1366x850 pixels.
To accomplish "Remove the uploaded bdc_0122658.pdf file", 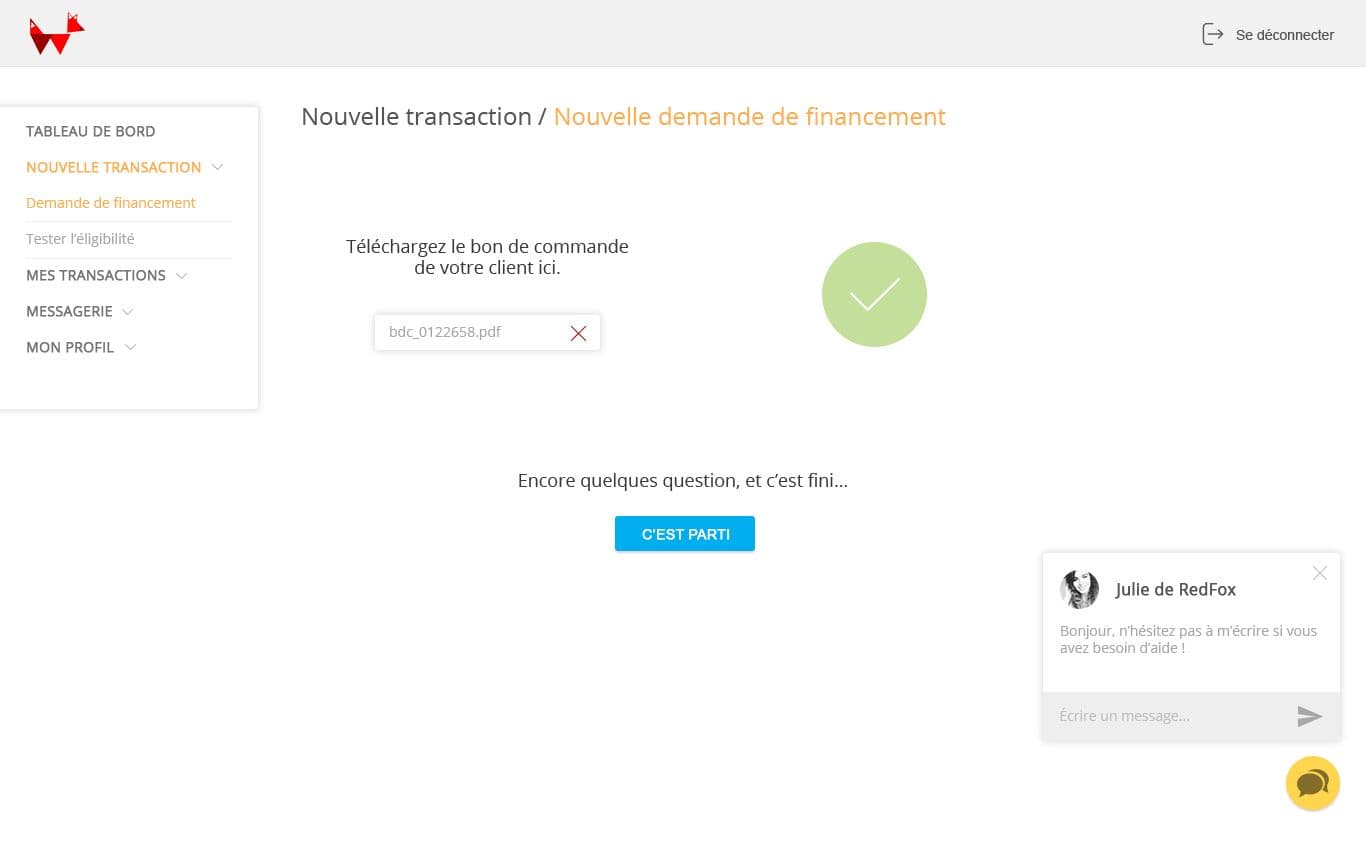I will 578,333.
